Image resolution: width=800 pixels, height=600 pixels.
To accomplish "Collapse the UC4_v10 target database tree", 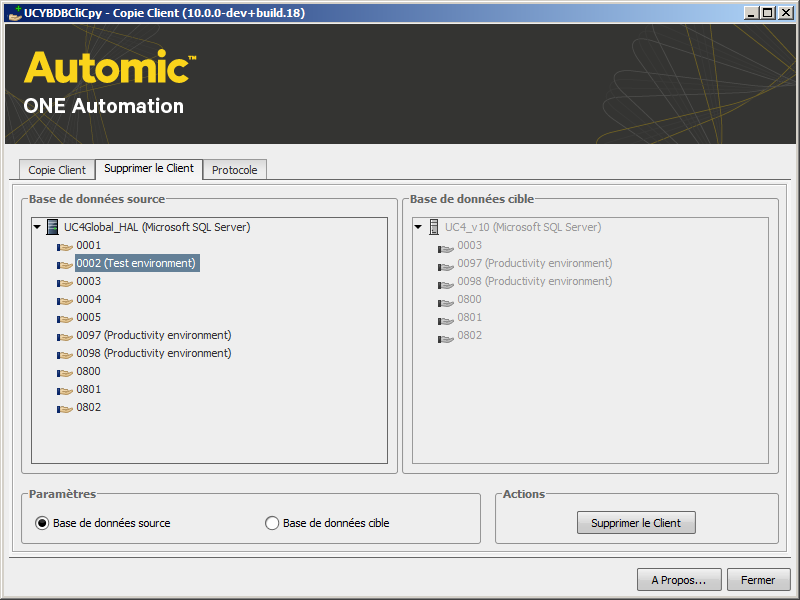I will point(418,227).
